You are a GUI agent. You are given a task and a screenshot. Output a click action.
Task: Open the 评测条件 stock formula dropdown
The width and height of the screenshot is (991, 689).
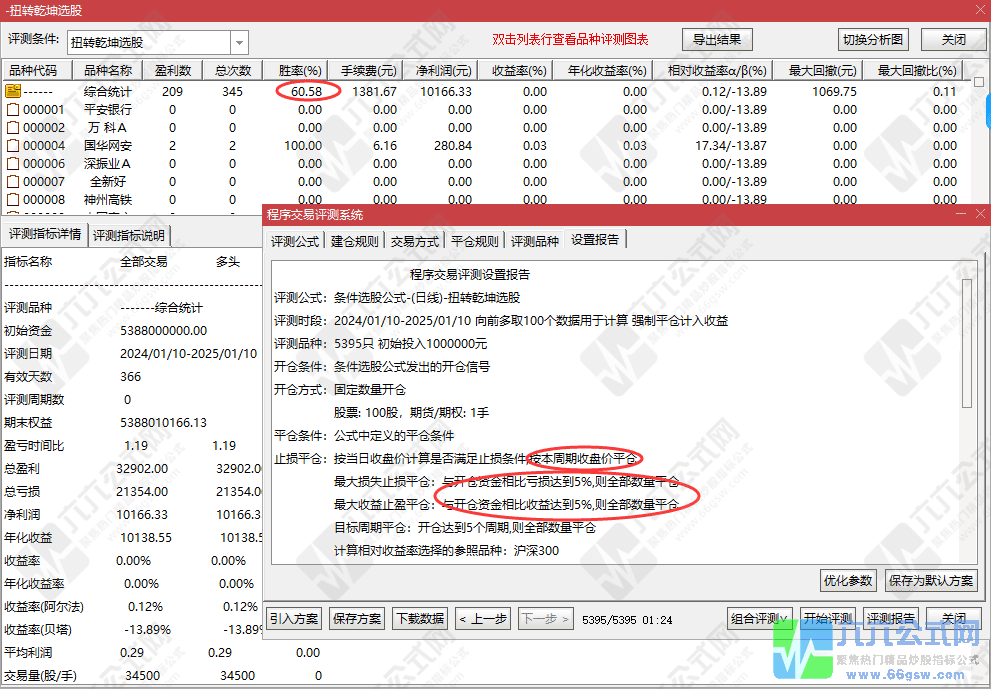(238, 42)
